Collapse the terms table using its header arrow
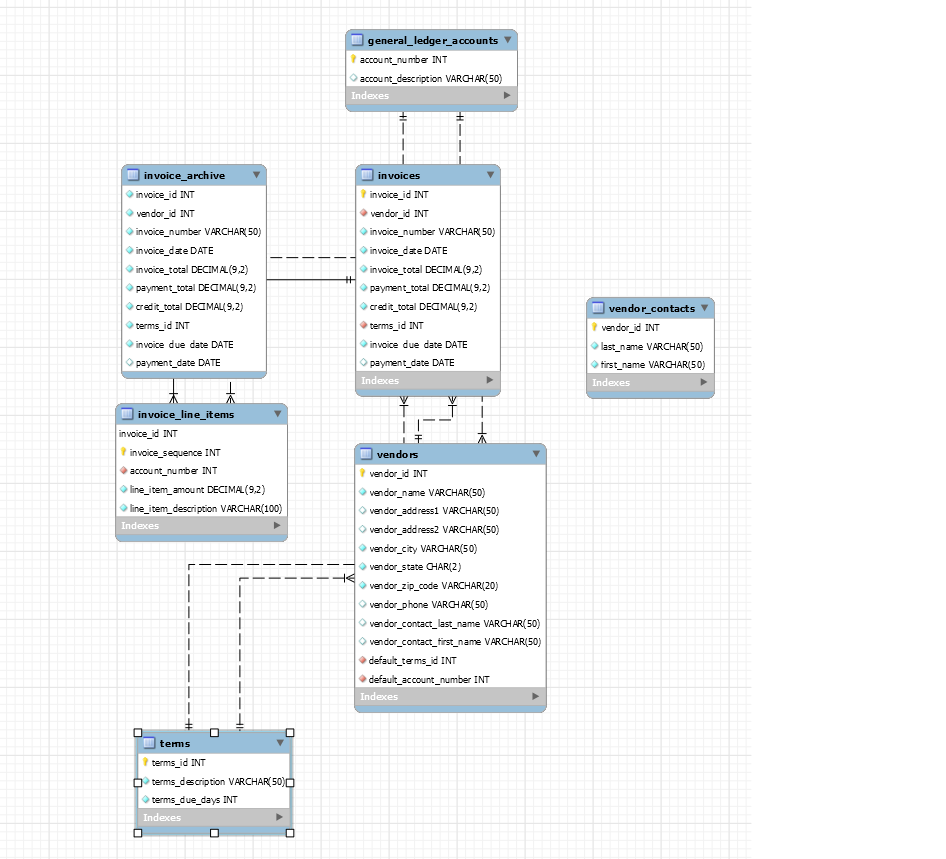The image size is (946, 859). point(280,743)
